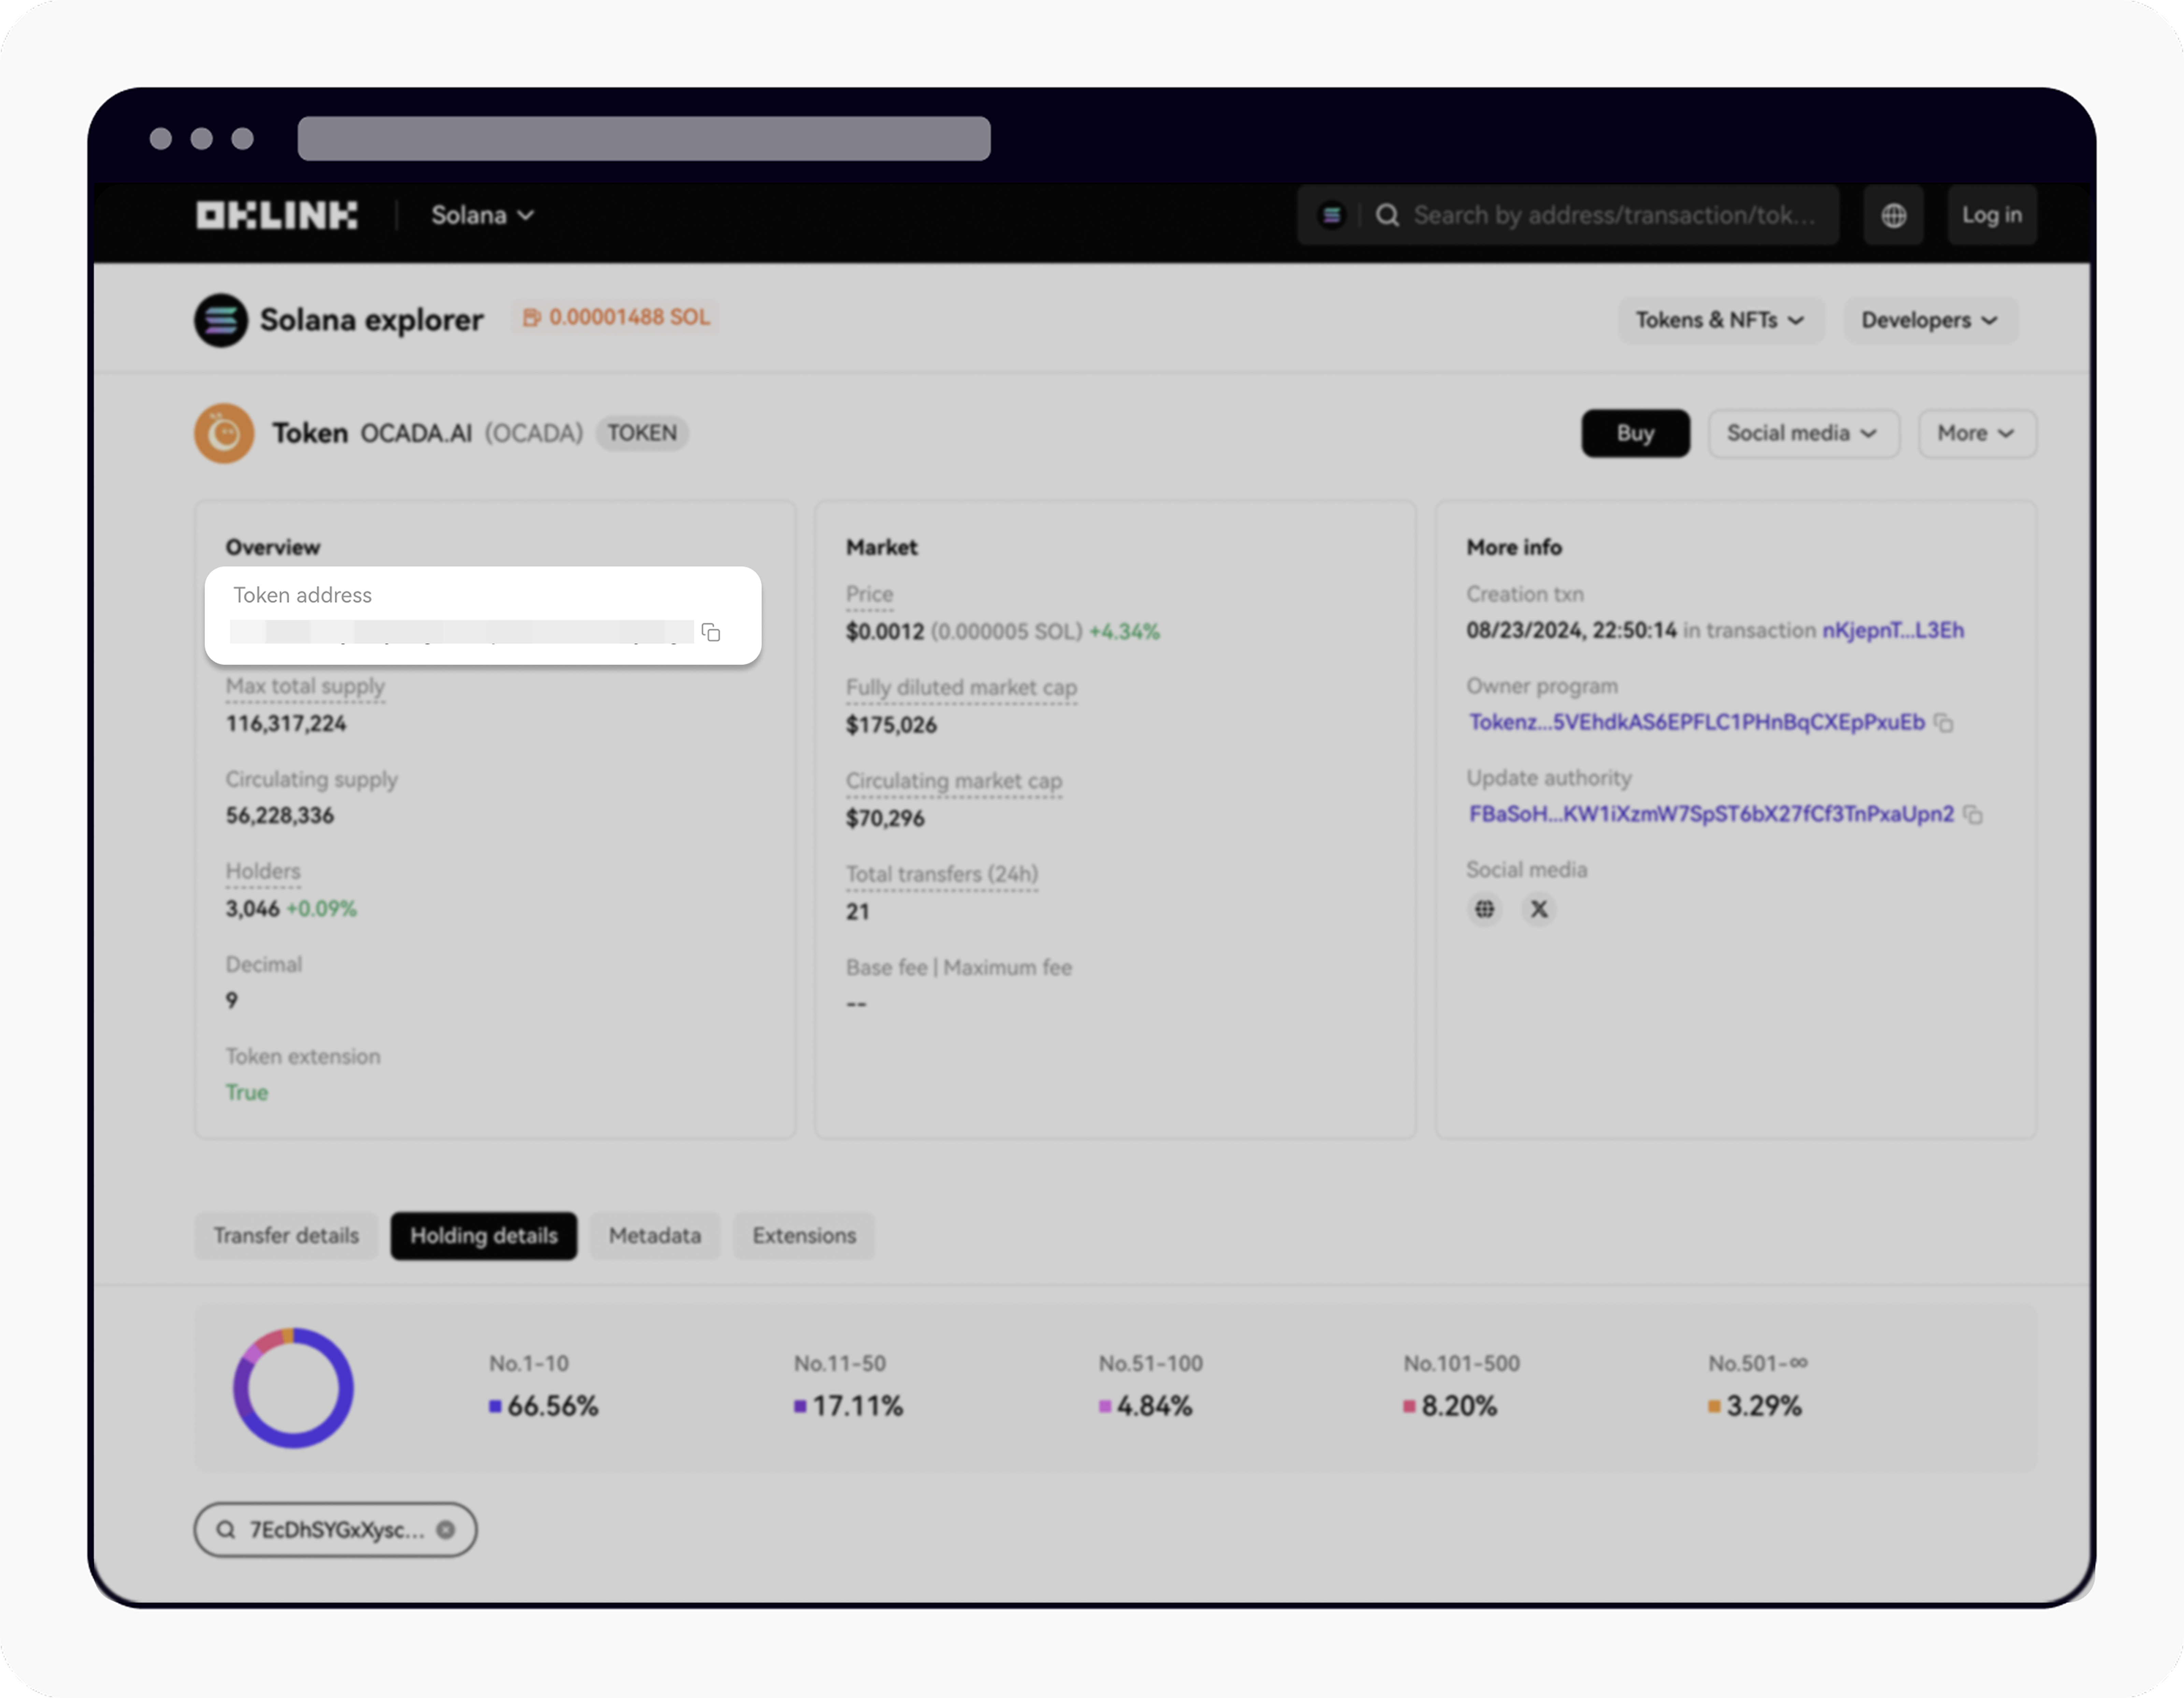Copy the Owner program address
Viewport: 2184px width, 1698px height.
[1943, 722]
